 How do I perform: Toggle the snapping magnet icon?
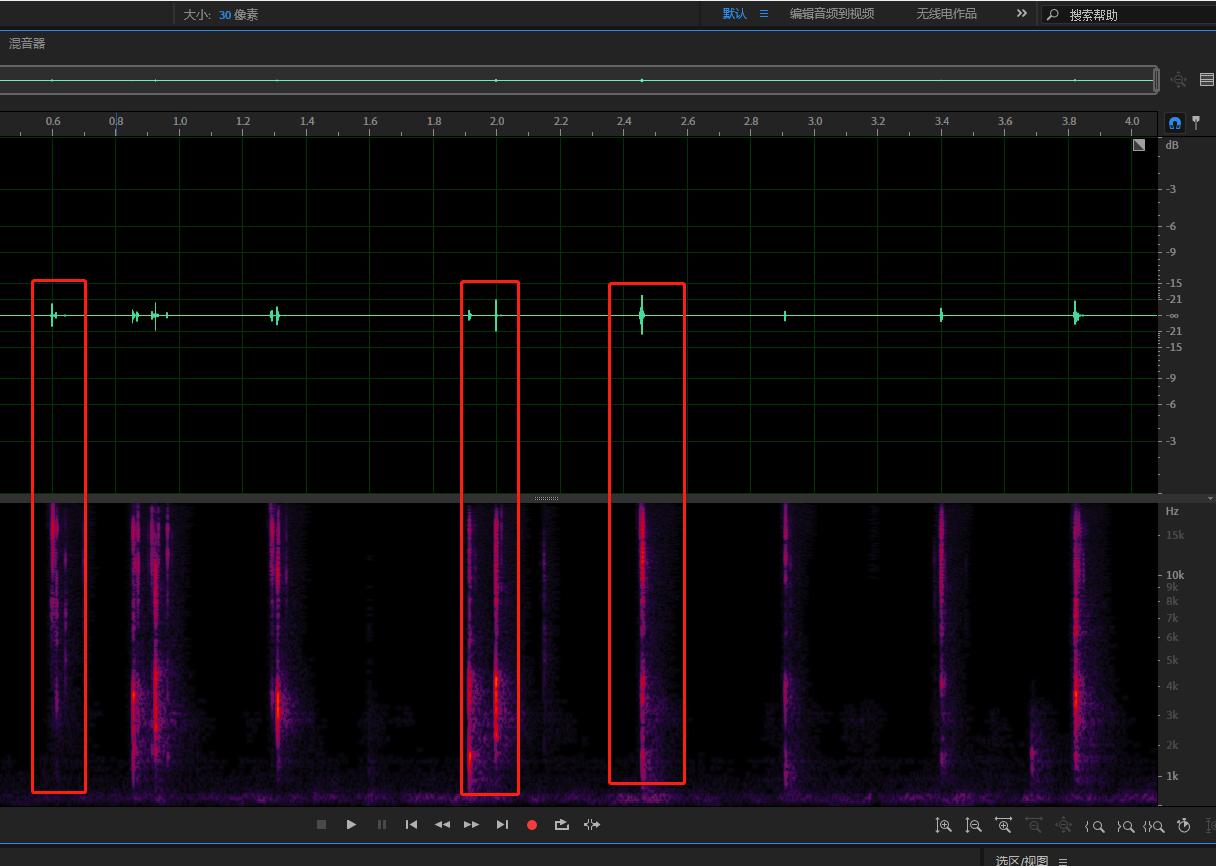1174,123
